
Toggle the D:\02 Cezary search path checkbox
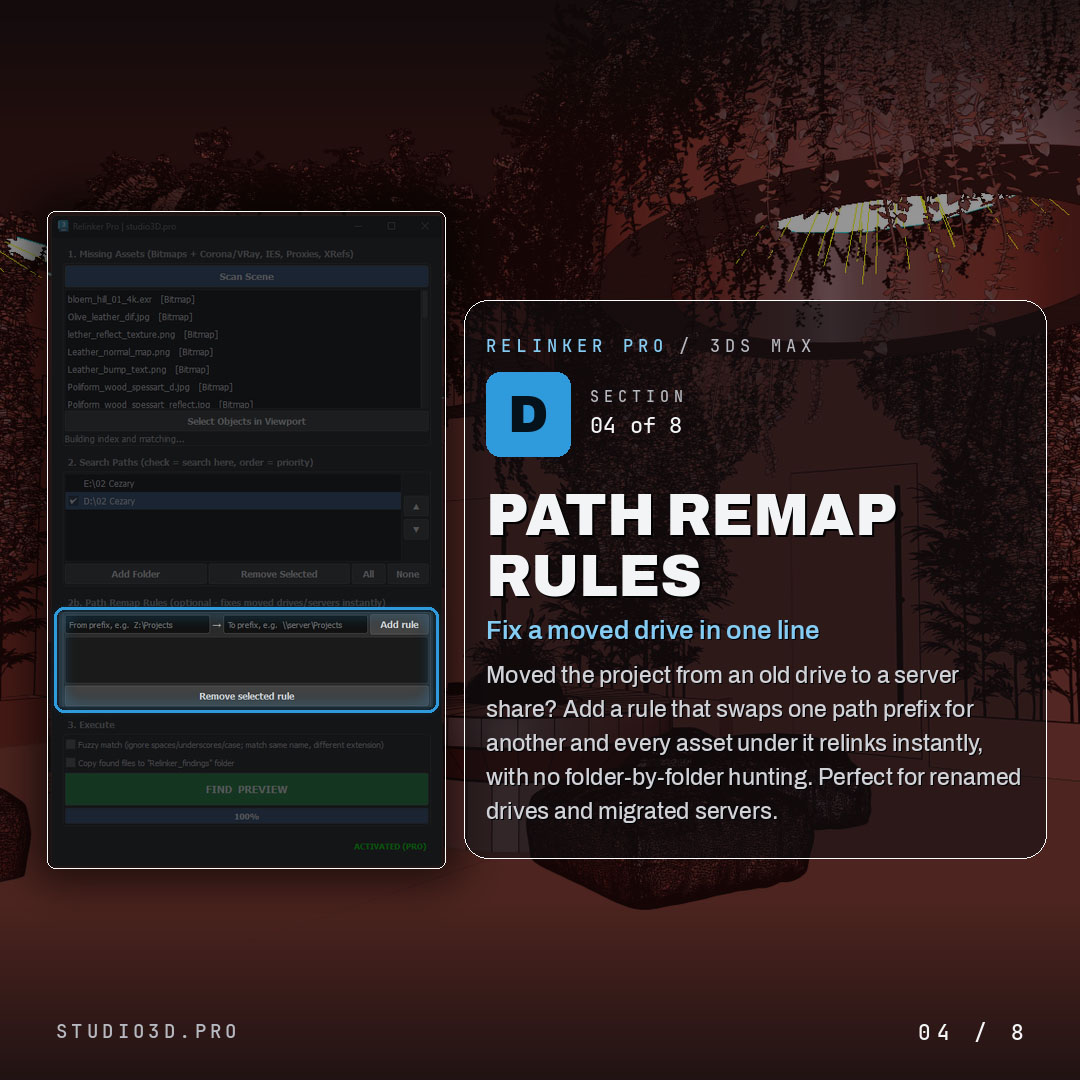coord(73,501)
